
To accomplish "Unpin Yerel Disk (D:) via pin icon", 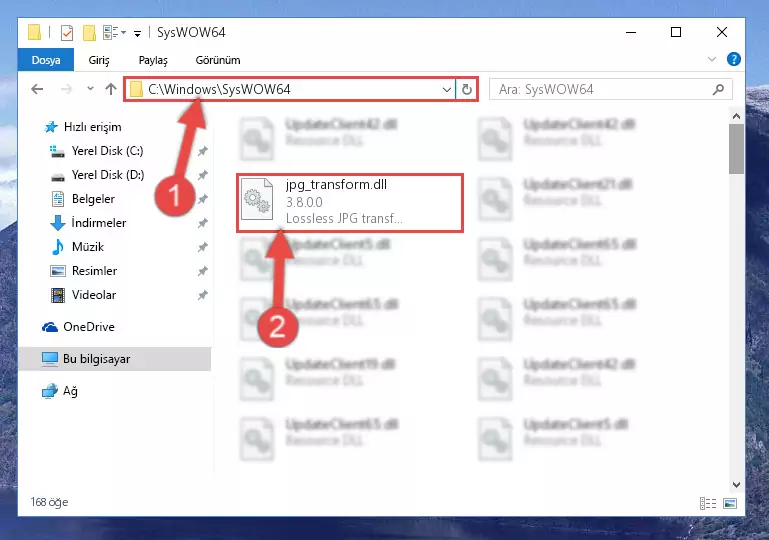I will click(x=203, y=175).
